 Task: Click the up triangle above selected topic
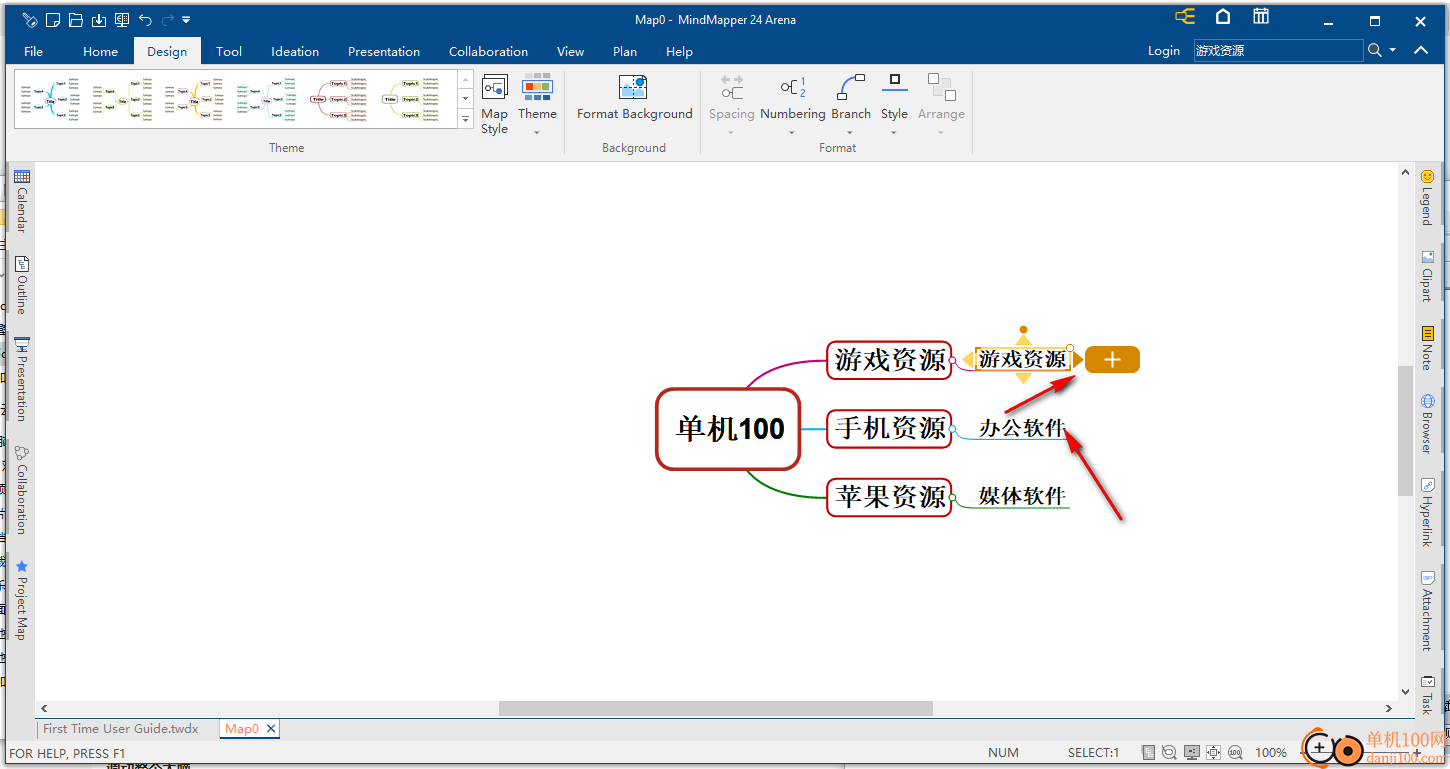click(x=1023, y=339)
